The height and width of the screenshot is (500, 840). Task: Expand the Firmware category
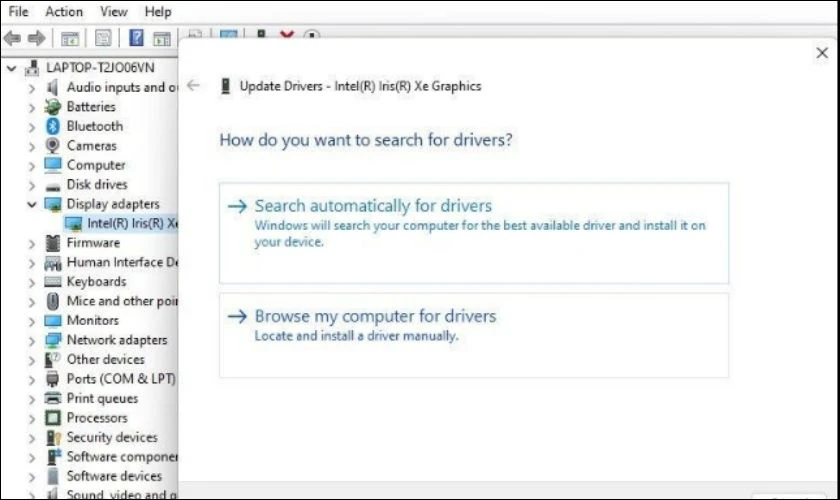(32, 243)
